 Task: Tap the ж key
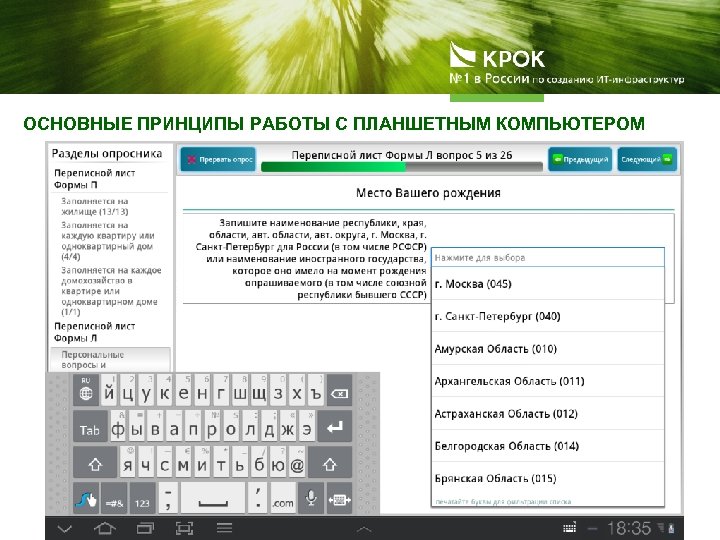coord(287,427)
